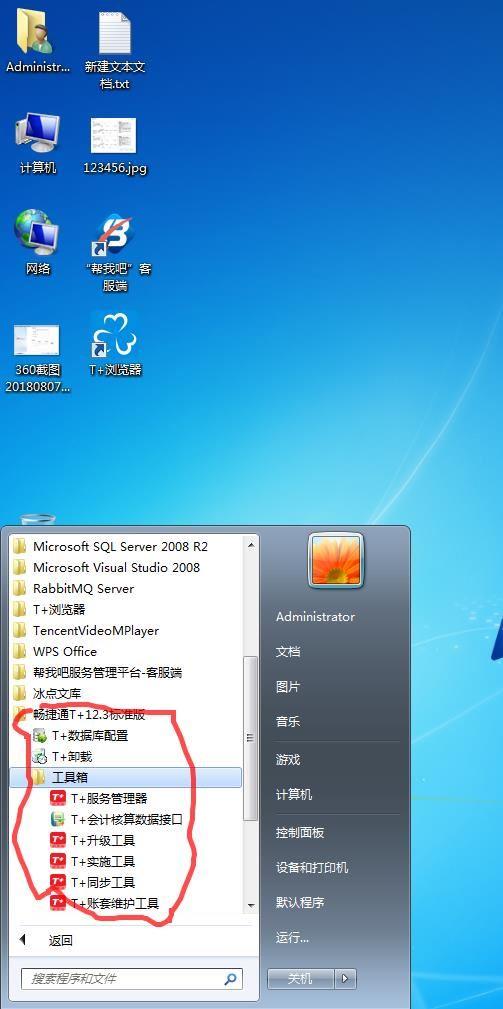Collapse the 畅捷通T+12.3标准版 folder
The width and height of the screenshot is (503, 1009).
80,714
